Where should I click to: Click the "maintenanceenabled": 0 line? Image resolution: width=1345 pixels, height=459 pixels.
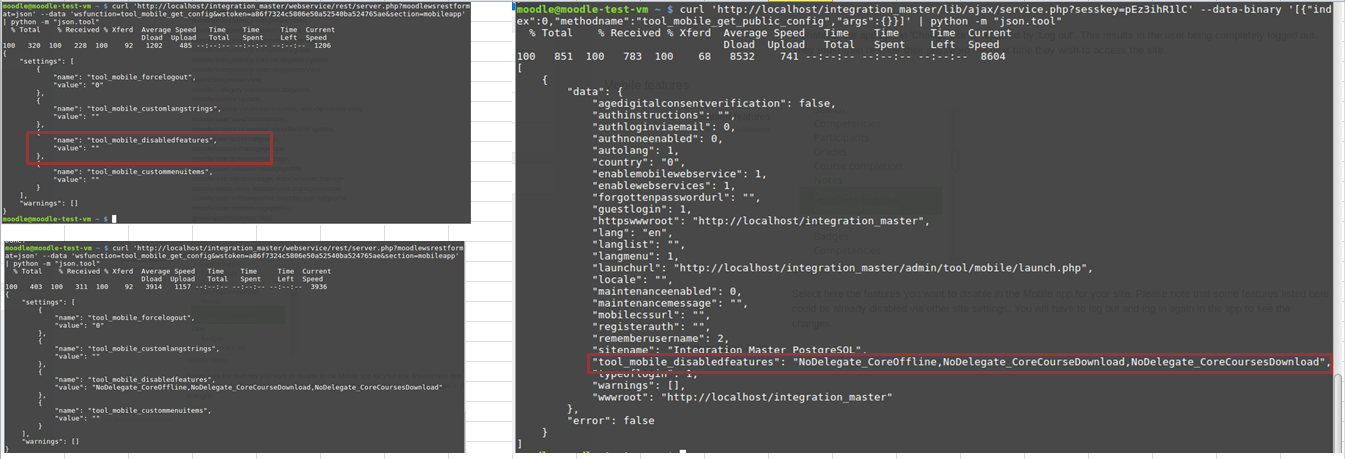pos(668,291)
